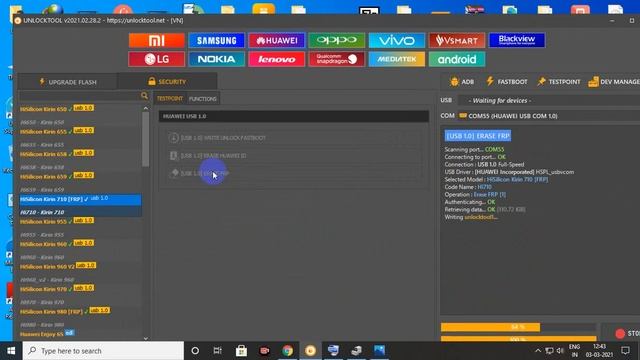640x360 pixels.
Task: Click the lock icon on Security tab
Action: pos(152,81)
